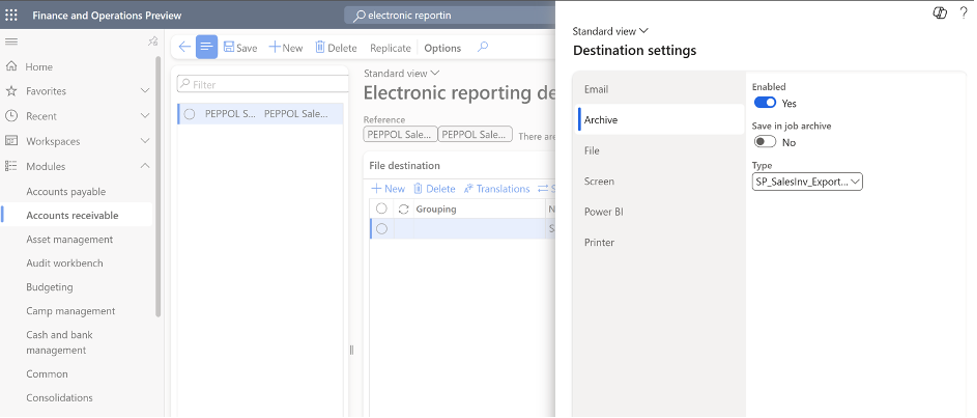This screenshot has height=418, width=977.
Task: Click the Recent clock icon
Action: tap(11, 116)
